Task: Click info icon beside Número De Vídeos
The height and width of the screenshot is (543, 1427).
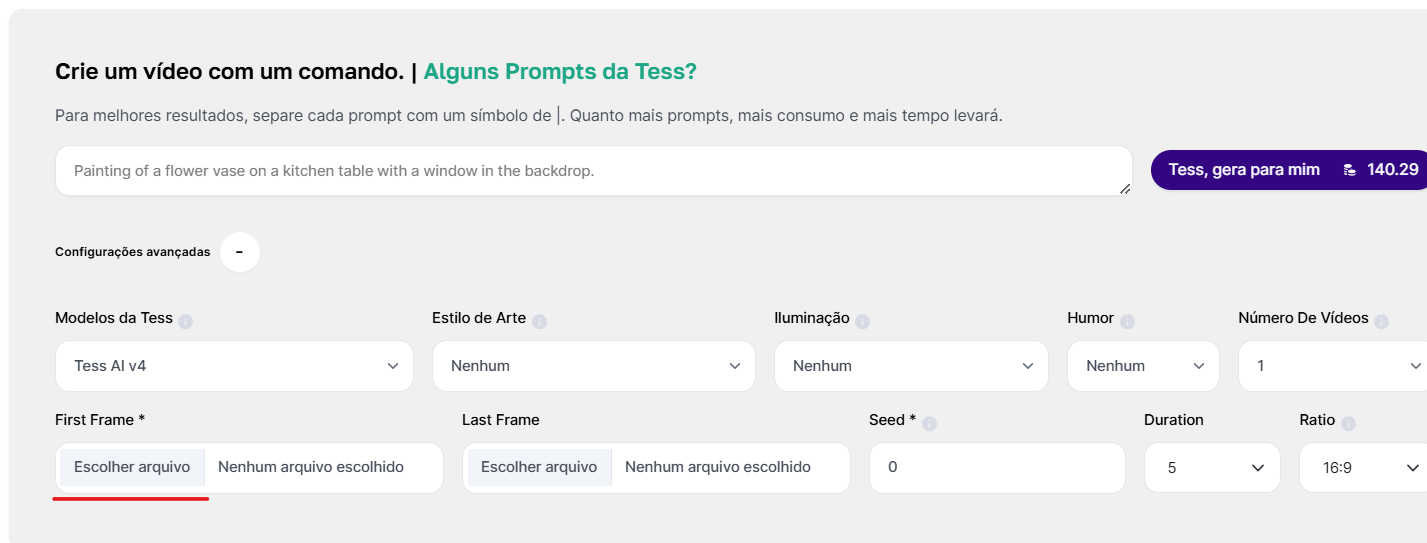Action: coord(1381,322)
